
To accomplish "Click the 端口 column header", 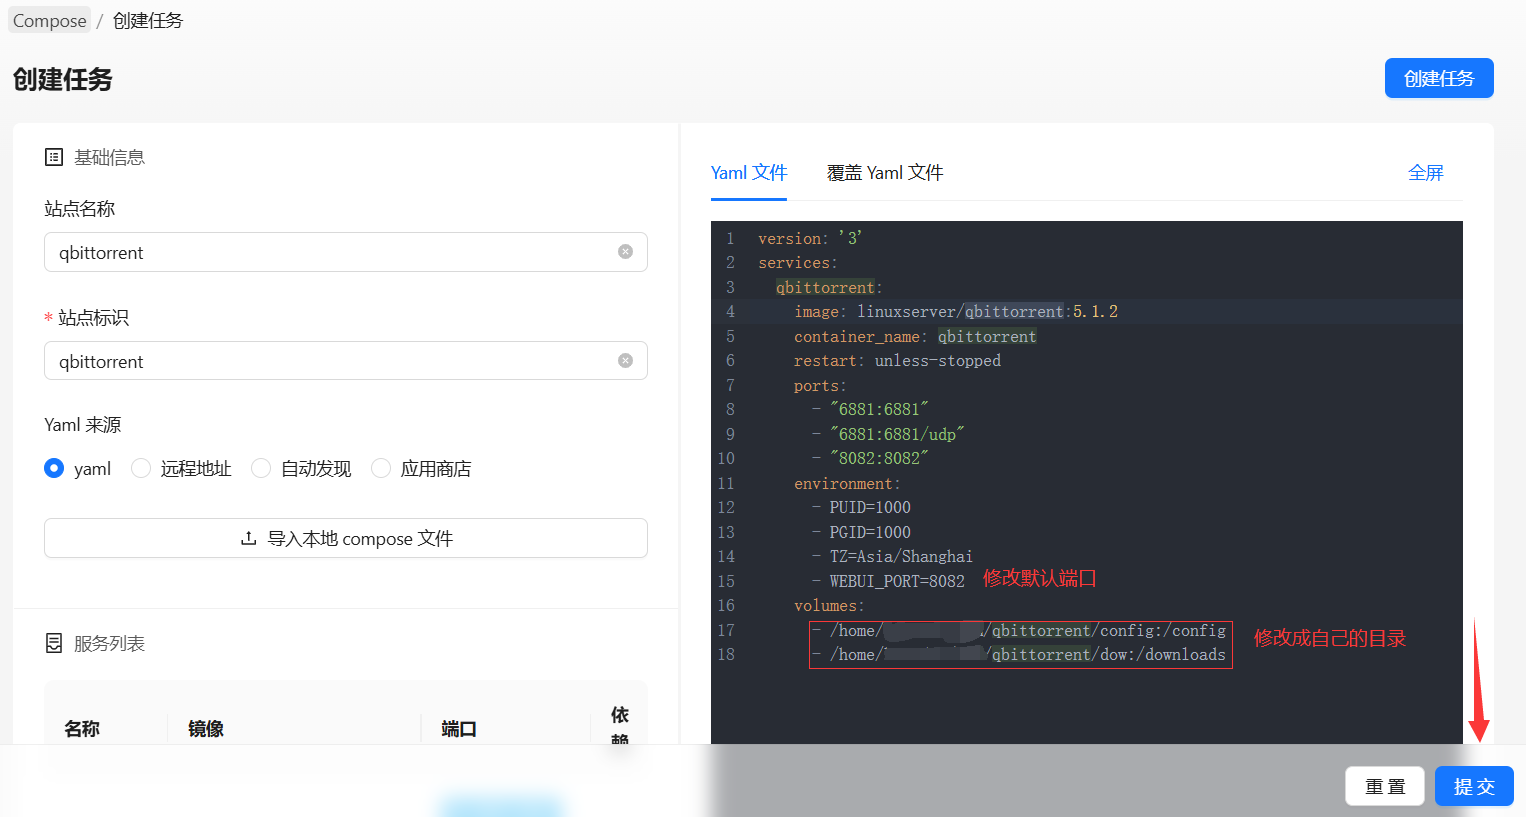I will (x=459, y=728).
